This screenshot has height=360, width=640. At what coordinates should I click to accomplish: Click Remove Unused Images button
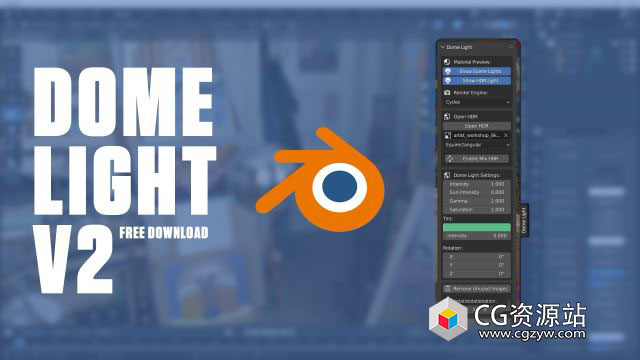pos(476,289)
